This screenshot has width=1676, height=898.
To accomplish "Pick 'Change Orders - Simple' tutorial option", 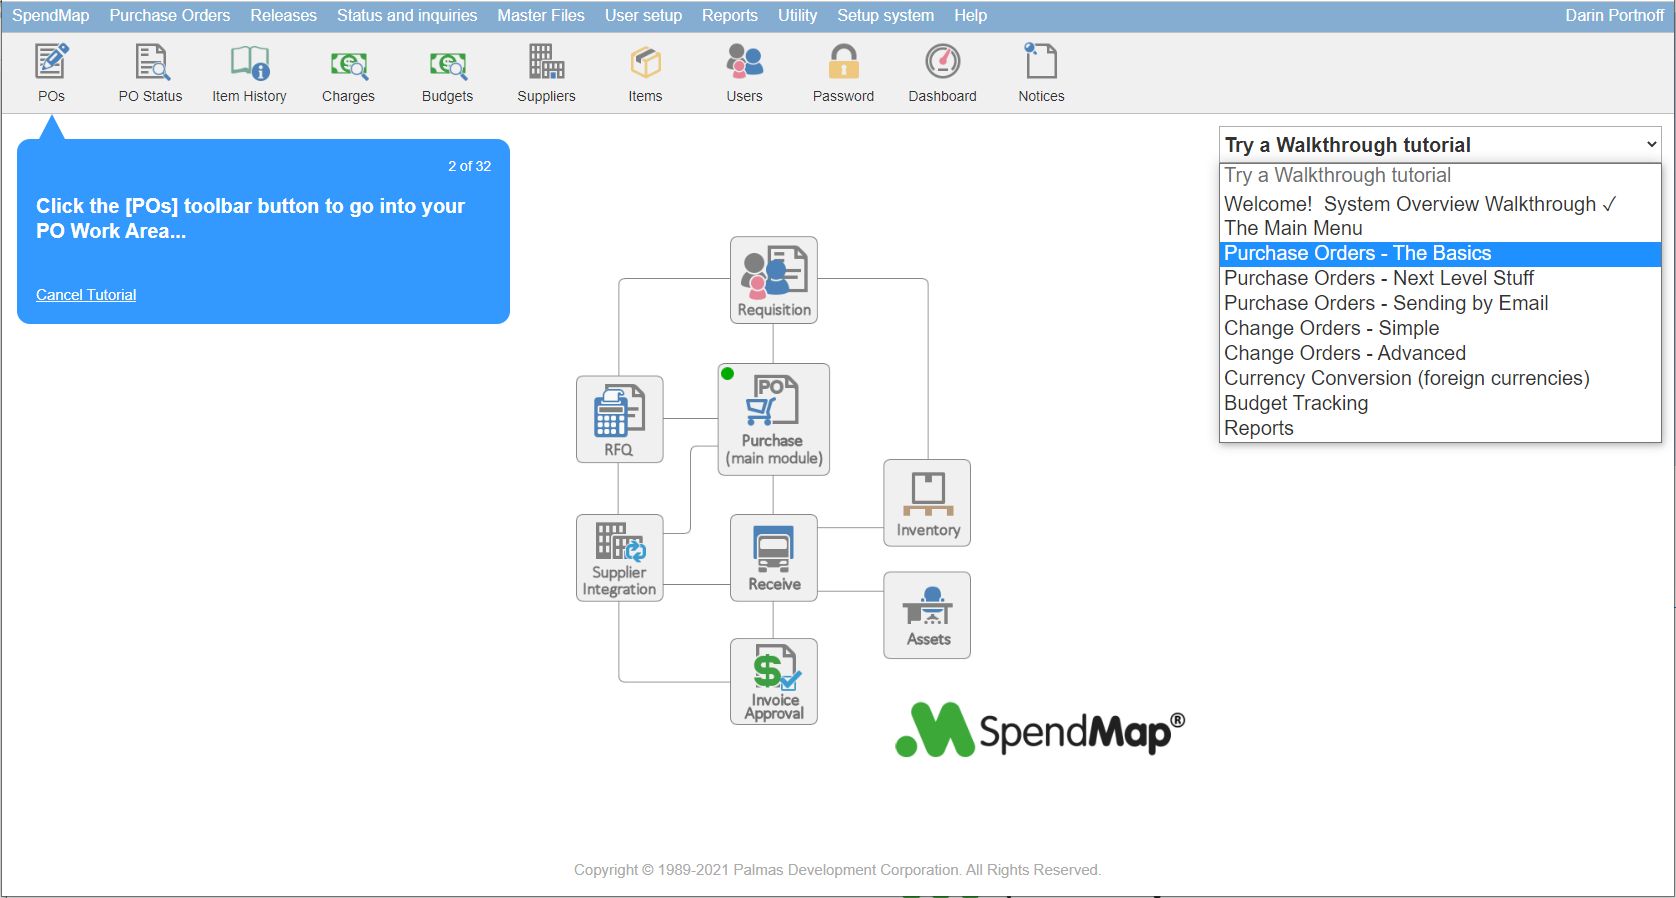I will tap(1331, 329).
